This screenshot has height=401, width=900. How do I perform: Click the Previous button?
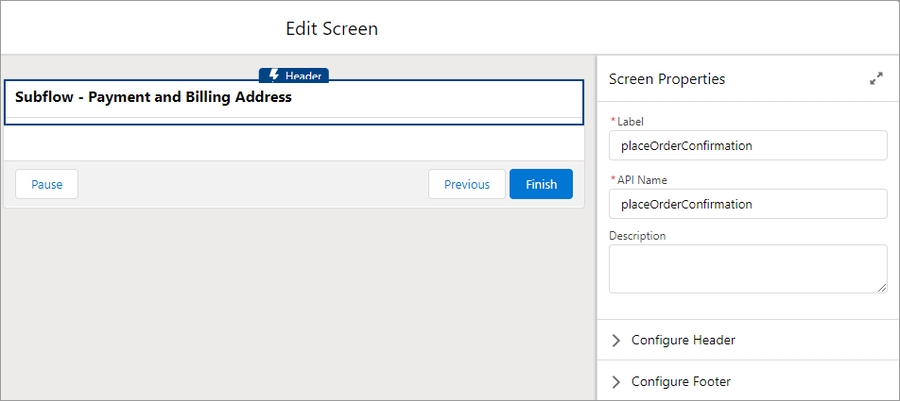pos(467,184)
